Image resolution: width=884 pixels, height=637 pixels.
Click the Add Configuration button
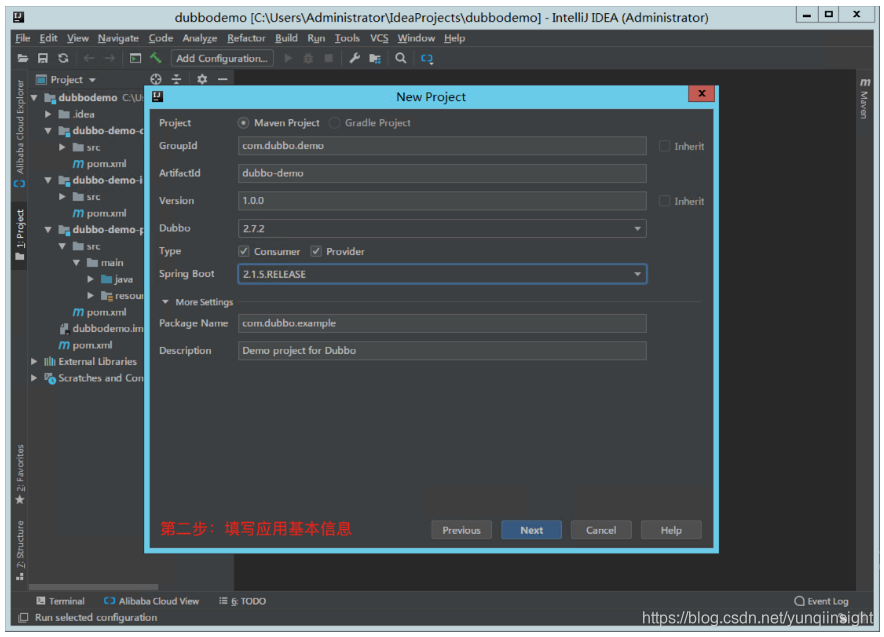(x=222, y=58)
